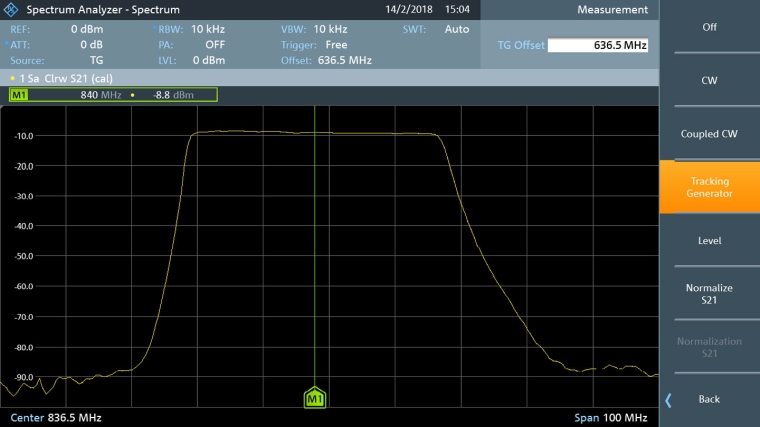
Task: Select Coupled CW mode
Action: pyautogui.click(x=709, y=134)
